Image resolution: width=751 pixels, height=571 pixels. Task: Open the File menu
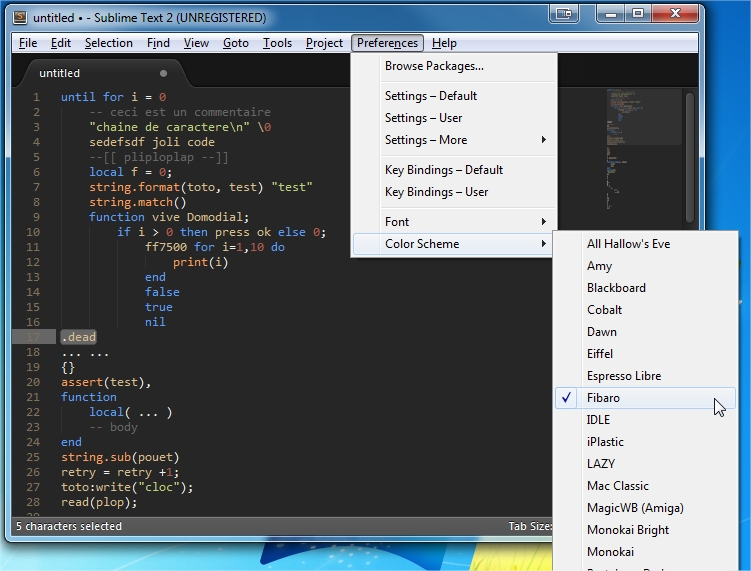(28, 43)
